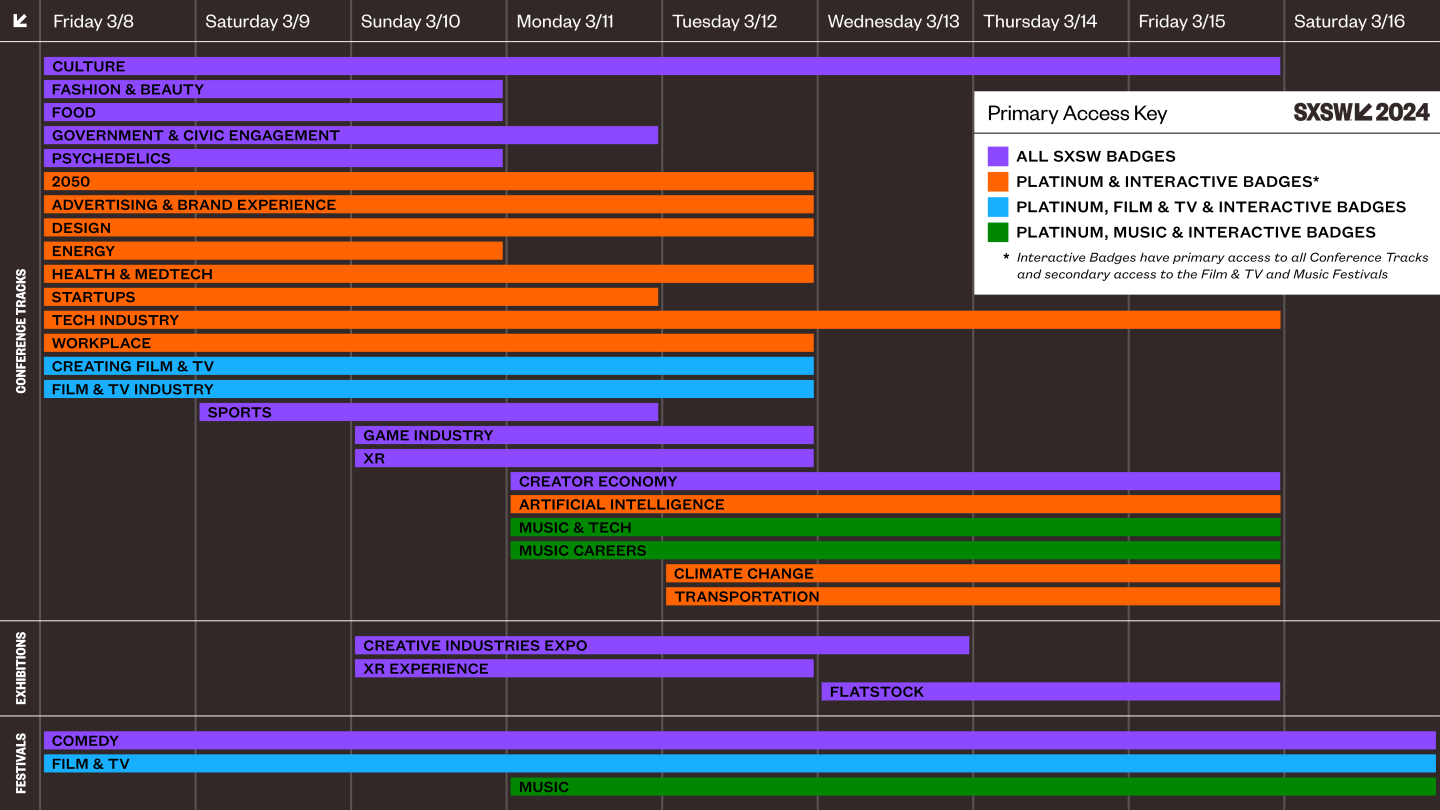Select the Wednesday 3/13 column header
The height and width of the screenshot is (810, 1440).
(x=893, y=21)
